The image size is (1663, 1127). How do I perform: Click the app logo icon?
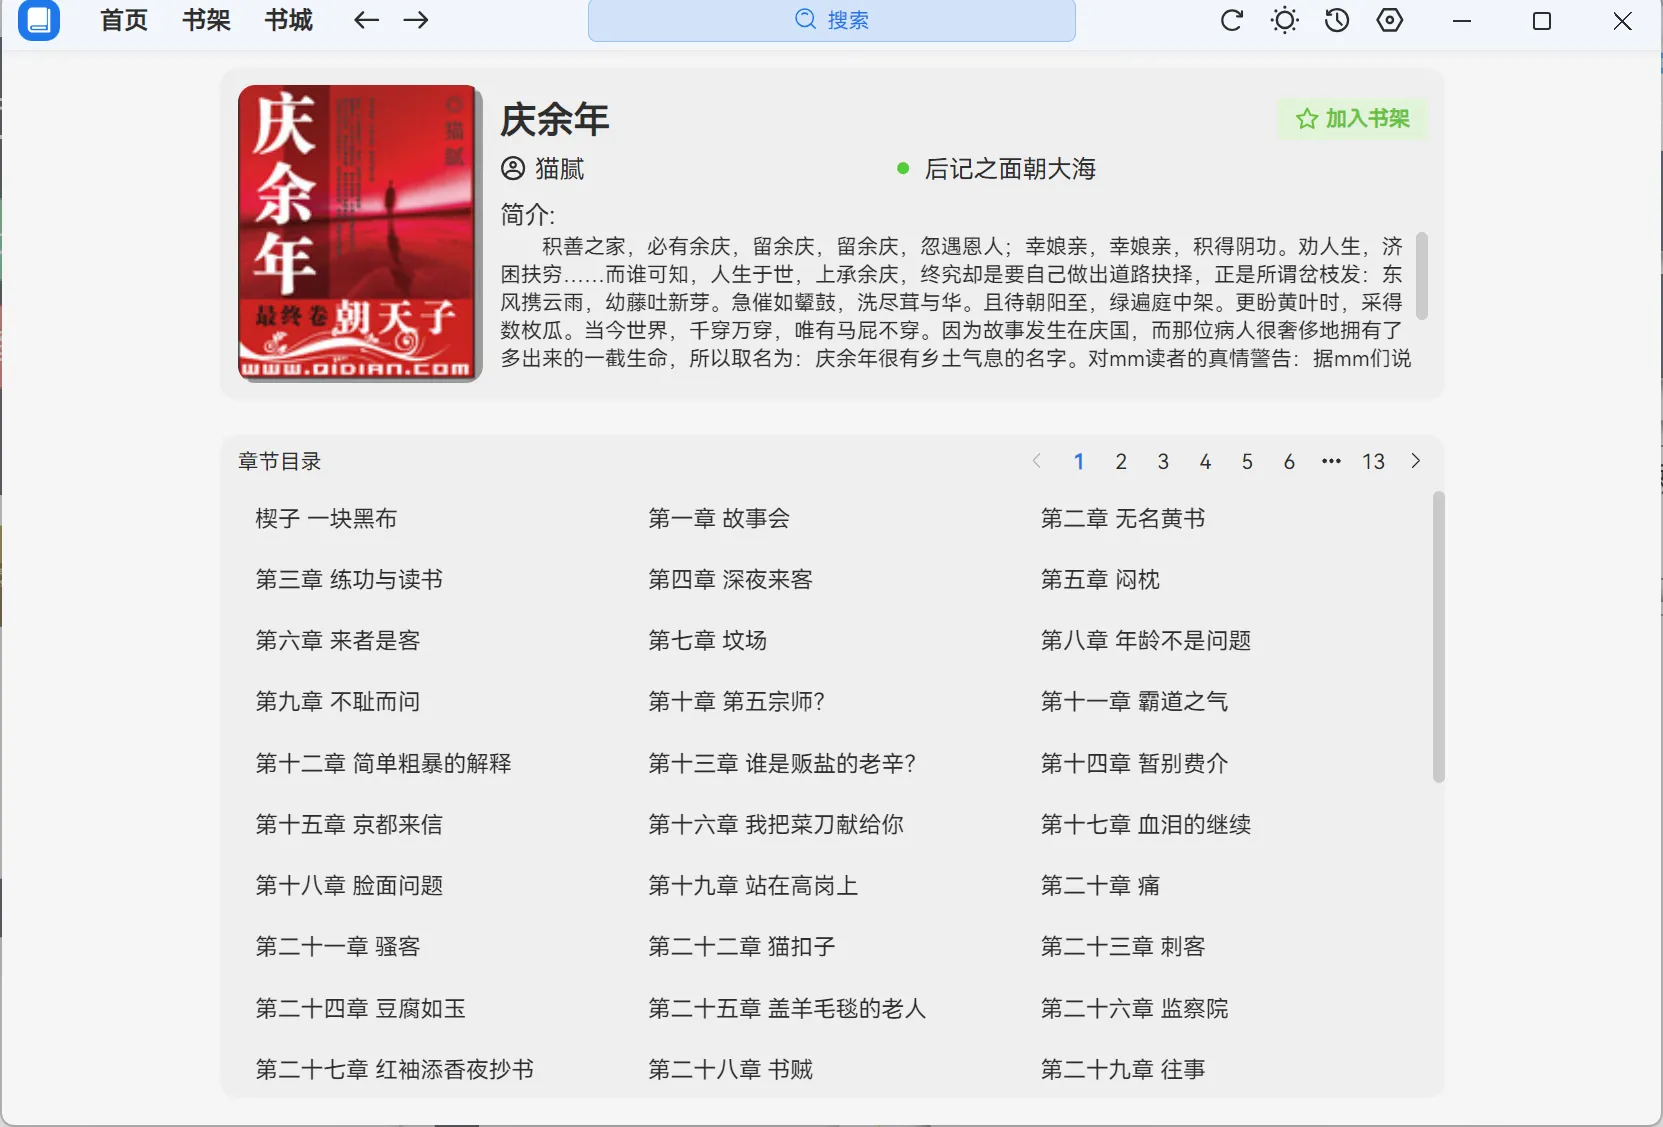tap(39, 20)
